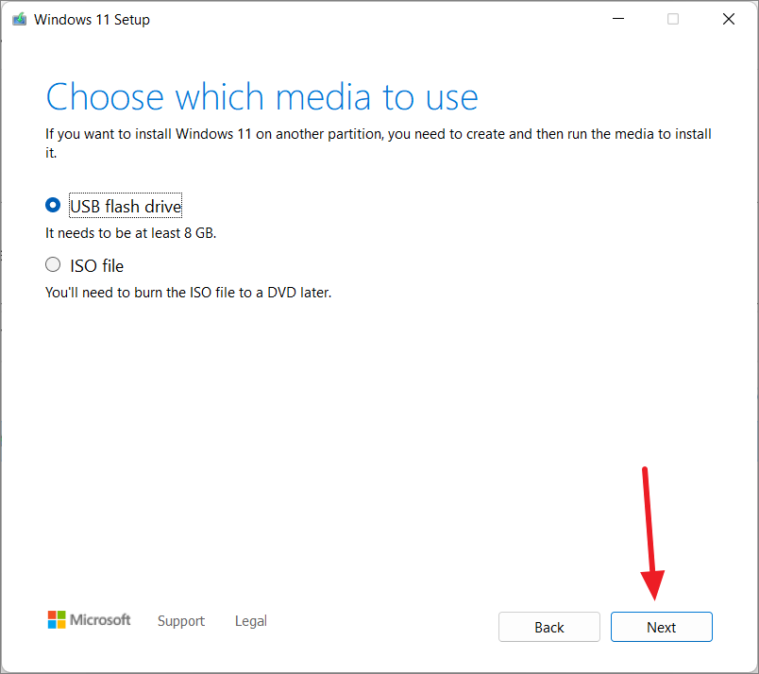Click the Next button
Screen dimensions: 759x674
pyautogui.click(x=661, y=627)
